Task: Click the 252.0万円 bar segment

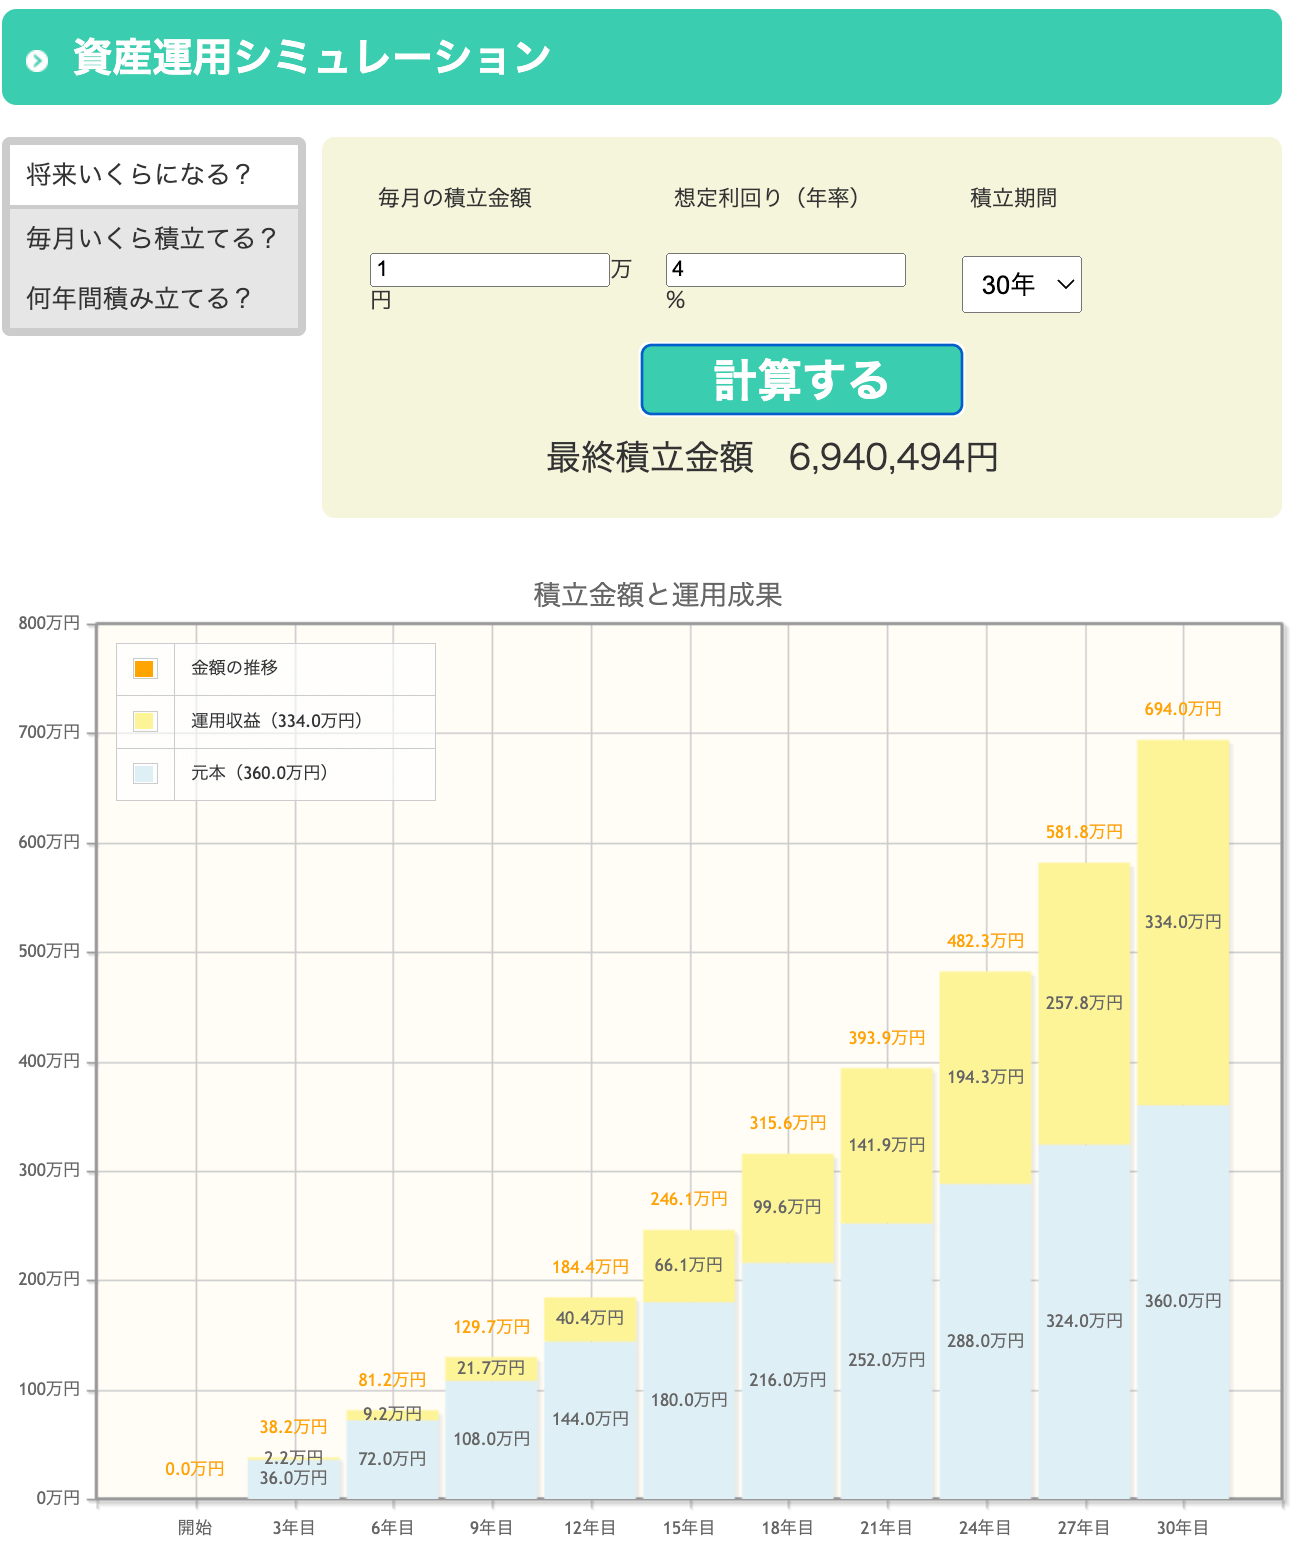Action: point(887,1360)
